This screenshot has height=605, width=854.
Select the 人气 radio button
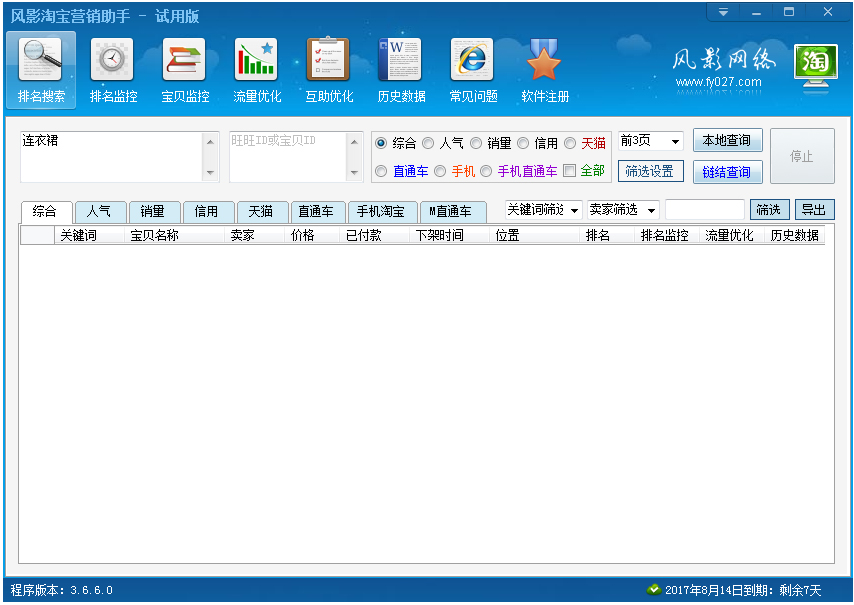pyautogui.click(x=428, y=143)
